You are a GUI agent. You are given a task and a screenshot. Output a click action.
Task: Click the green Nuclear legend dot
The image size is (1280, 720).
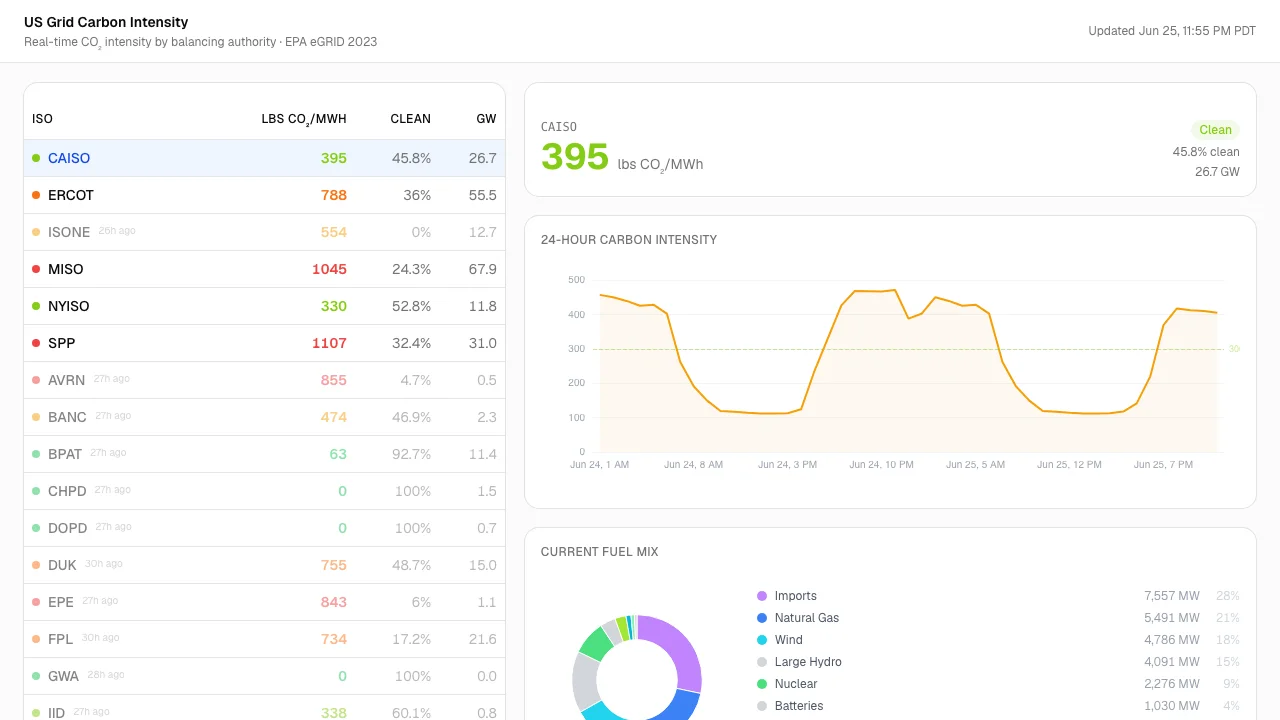tap(762, 684)
